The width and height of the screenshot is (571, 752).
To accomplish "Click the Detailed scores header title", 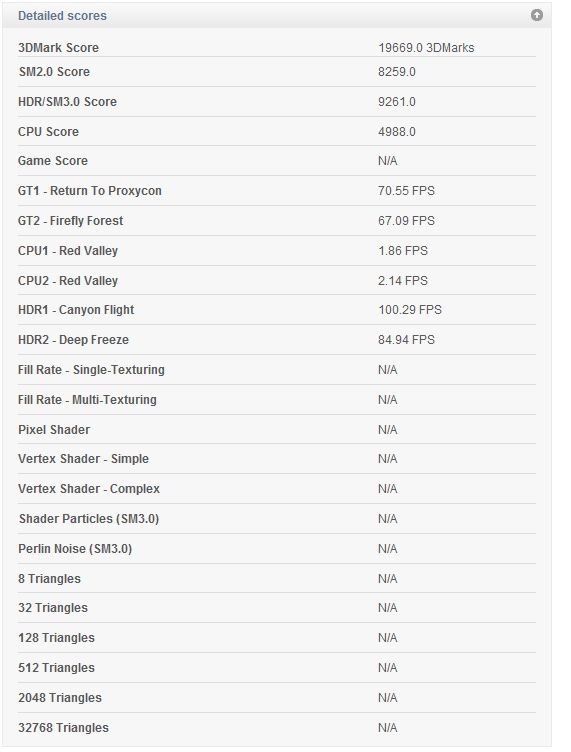I will pos(62,16).
